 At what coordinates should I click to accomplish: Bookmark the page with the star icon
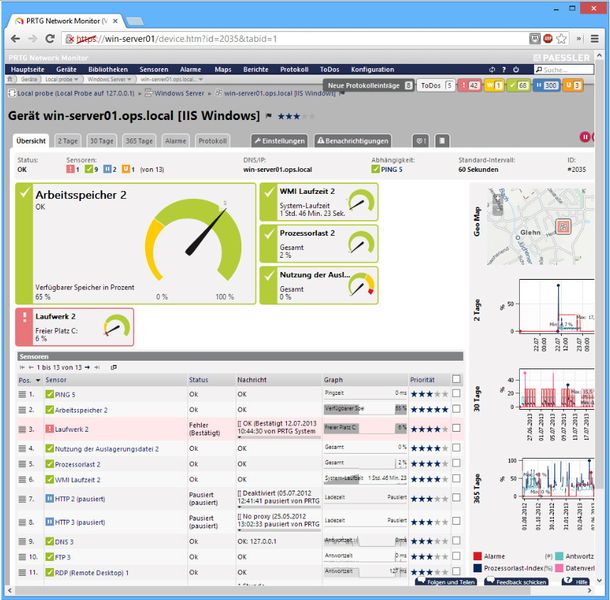click(561, 39)
